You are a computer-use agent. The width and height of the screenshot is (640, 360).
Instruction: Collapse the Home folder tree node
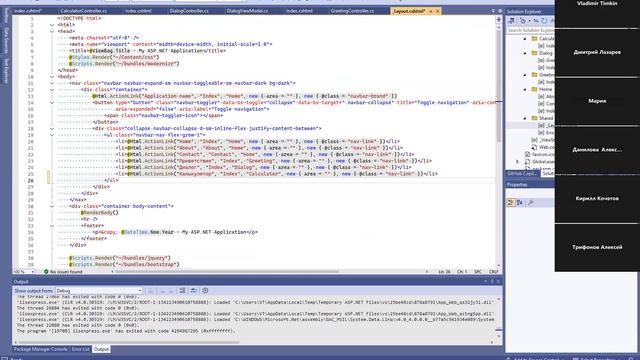(525, 89)
